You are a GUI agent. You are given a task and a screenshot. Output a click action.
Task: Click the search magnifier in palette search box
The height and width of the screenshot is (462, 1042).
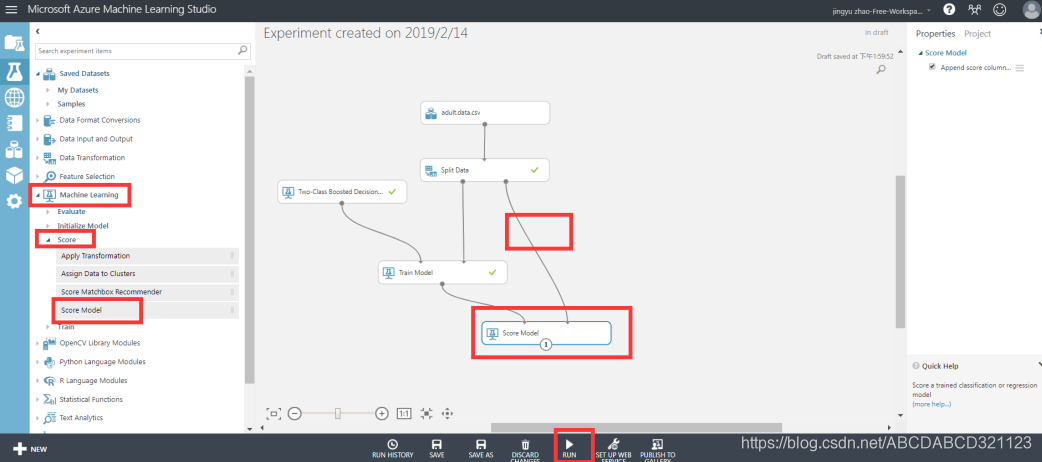coord(243,51)
